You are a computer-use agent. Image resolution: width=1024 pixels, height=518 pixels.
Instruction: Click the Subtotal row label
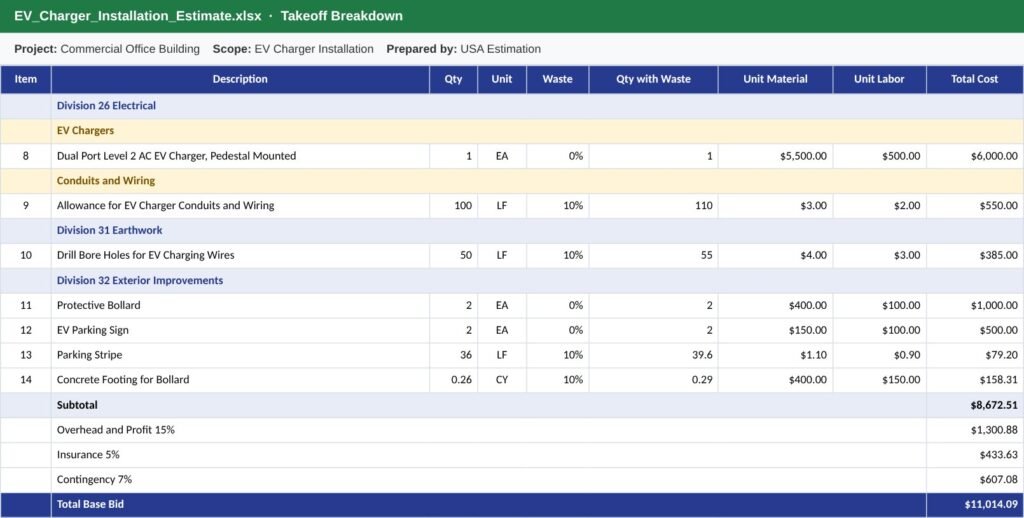click(x=77, y=405)
